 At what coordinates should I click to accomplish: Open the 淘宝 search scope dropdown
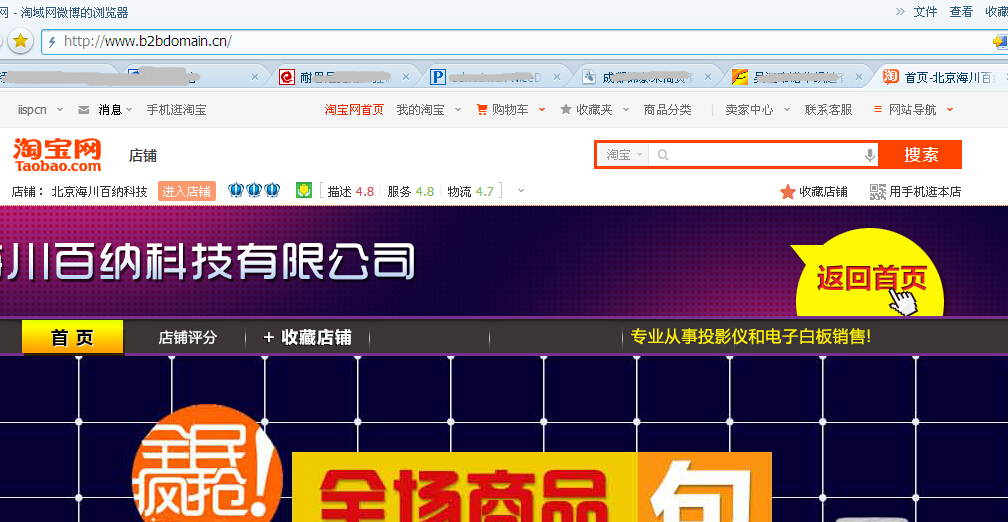(623, 155)
